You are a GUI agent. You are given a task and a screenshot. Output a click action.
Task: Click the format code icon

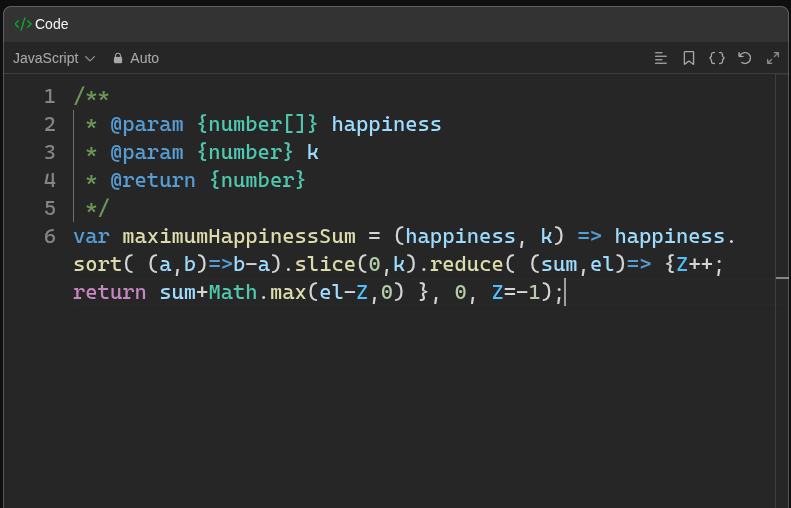pos(660,59)
